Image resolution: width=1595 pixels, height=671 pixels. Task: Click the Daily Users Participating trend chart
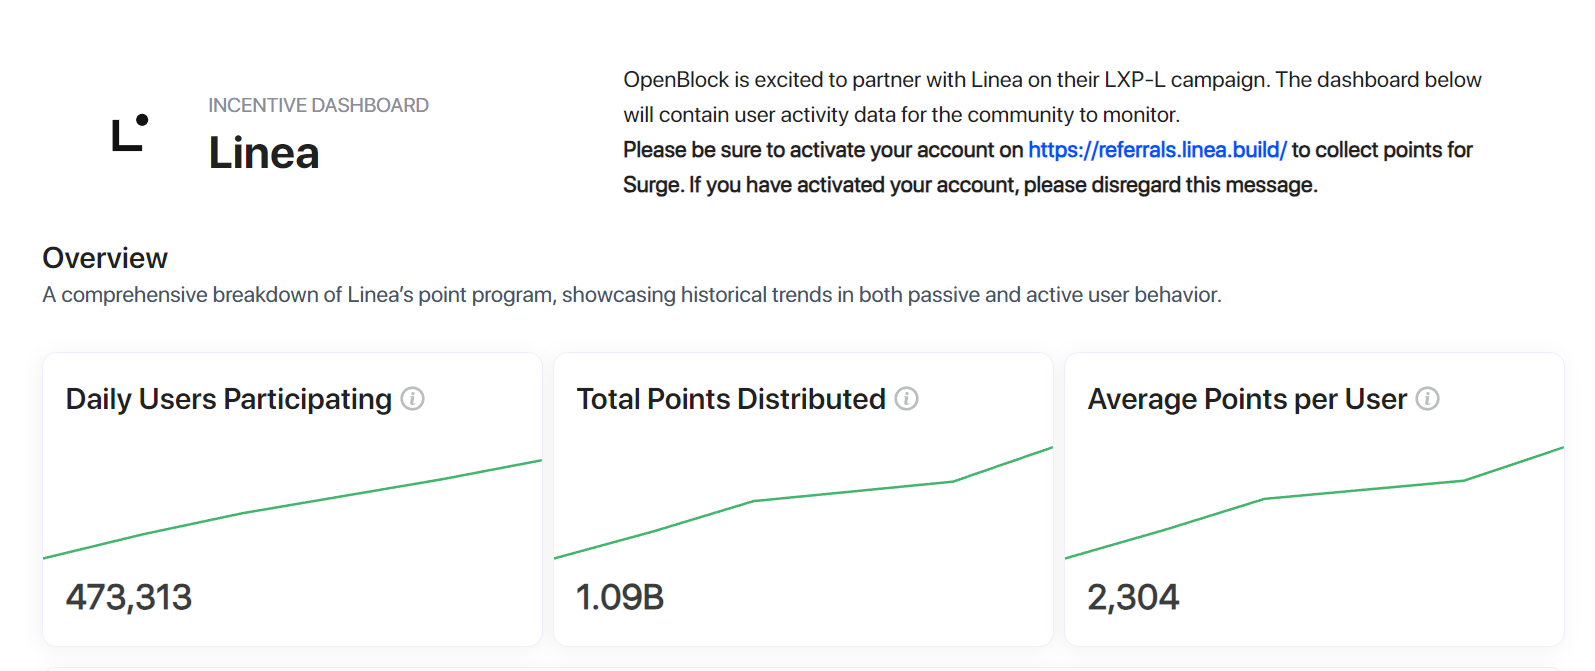point(293,509)
